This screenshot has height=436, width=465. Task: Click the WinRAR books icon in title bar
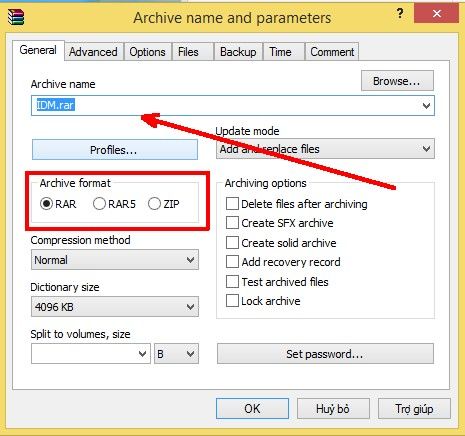tap(16, 17)
